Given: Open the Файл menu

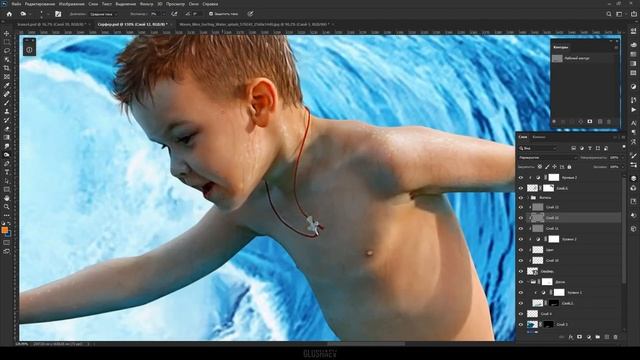Looking at the screenshot, I should [x=16, y=4].
